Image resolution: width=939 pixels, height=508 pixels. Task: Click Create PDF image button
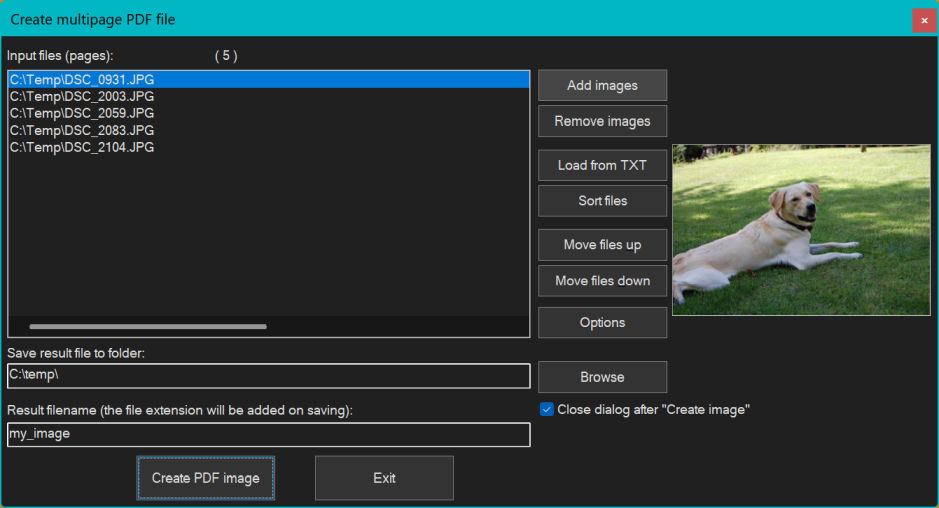205,478
